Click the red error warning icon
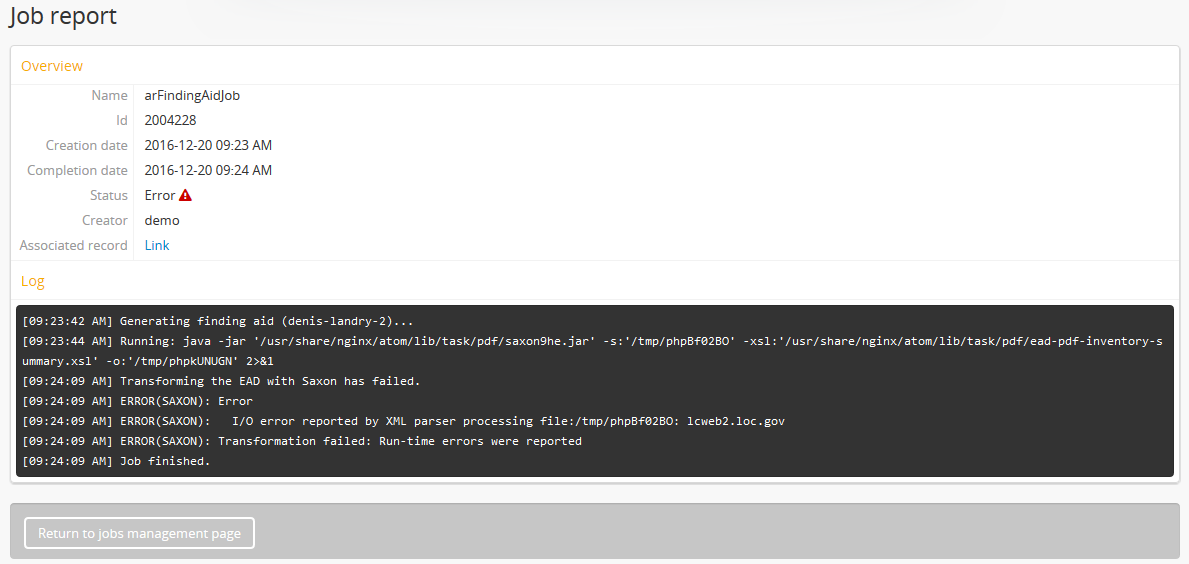Image resolution: width=1189 pixels, height=564 pixels. [185, 196]
